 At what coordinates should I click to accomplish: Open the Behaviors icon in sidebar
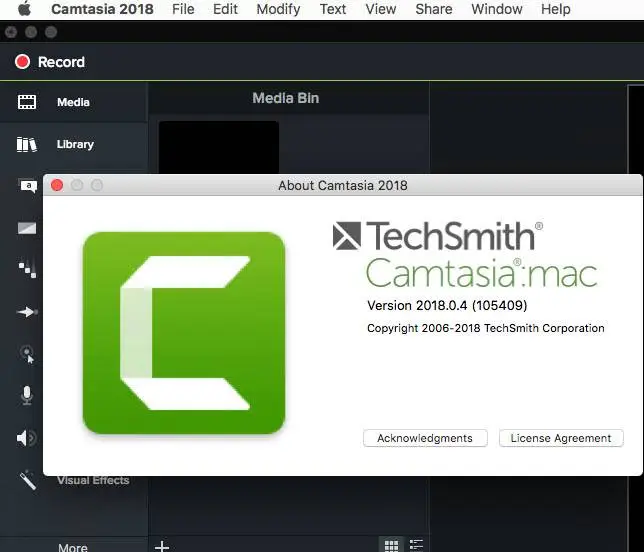28,269
